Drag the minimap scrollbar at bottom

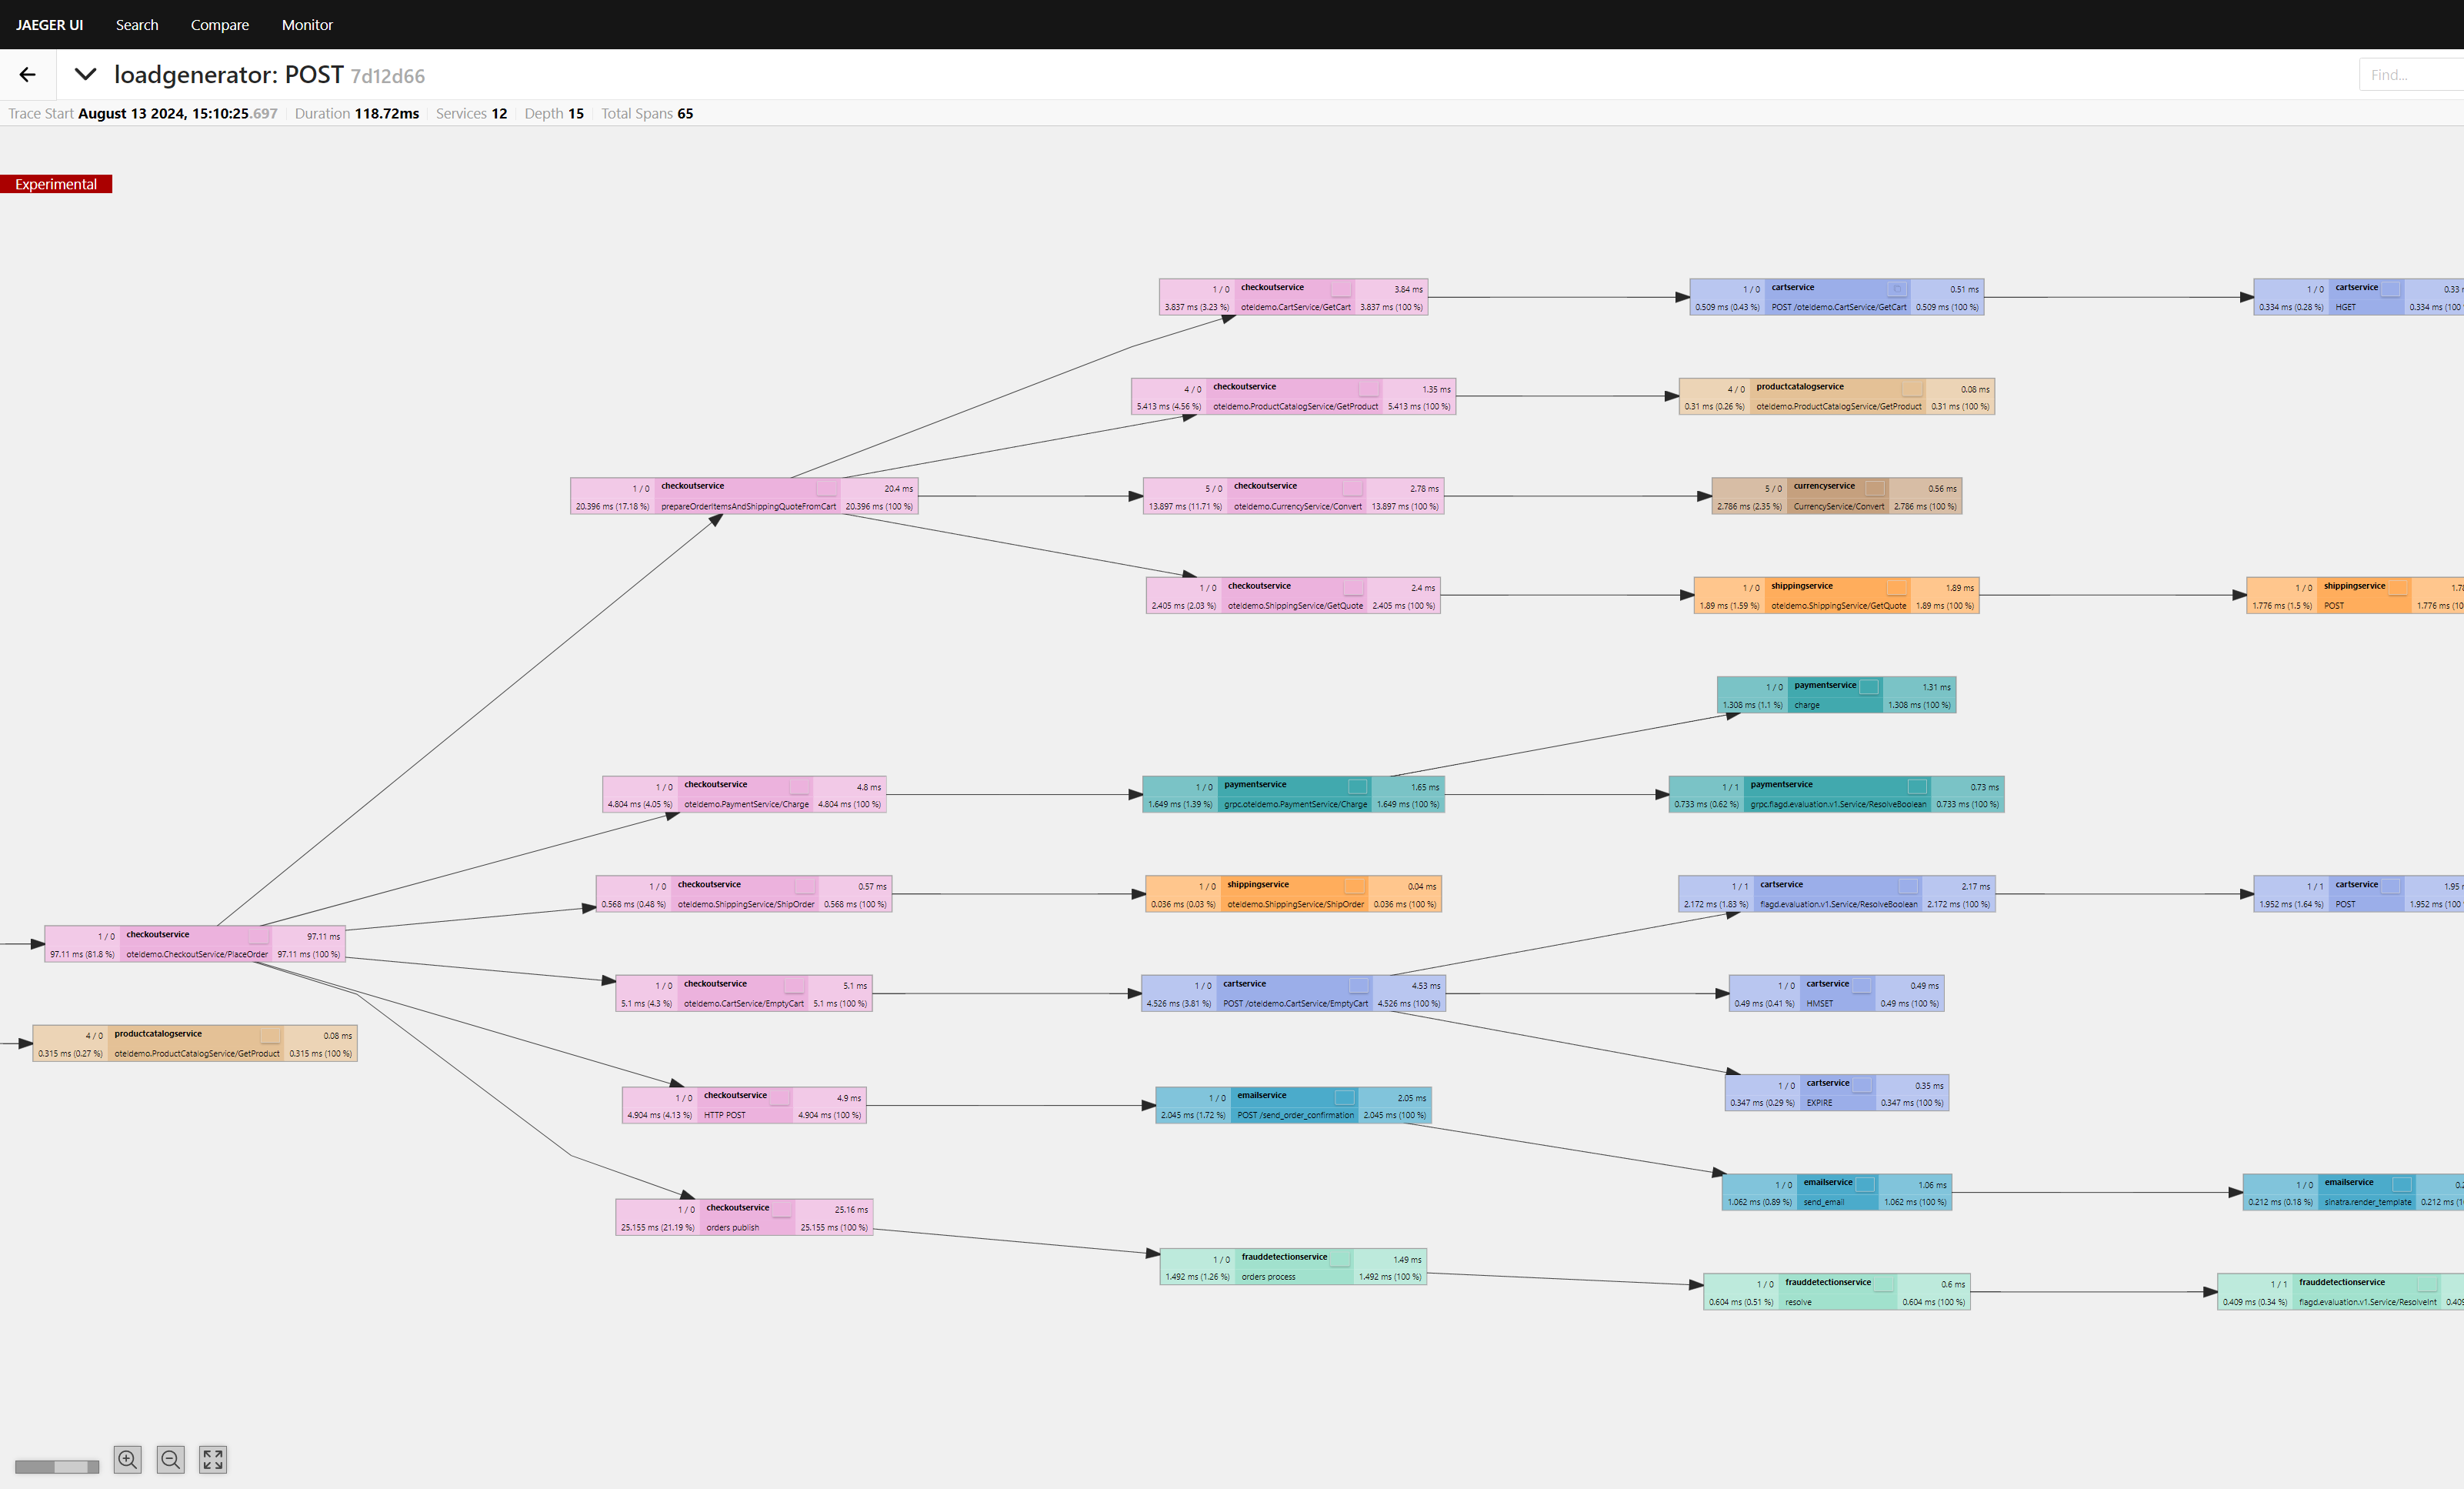click(55, 1466)
